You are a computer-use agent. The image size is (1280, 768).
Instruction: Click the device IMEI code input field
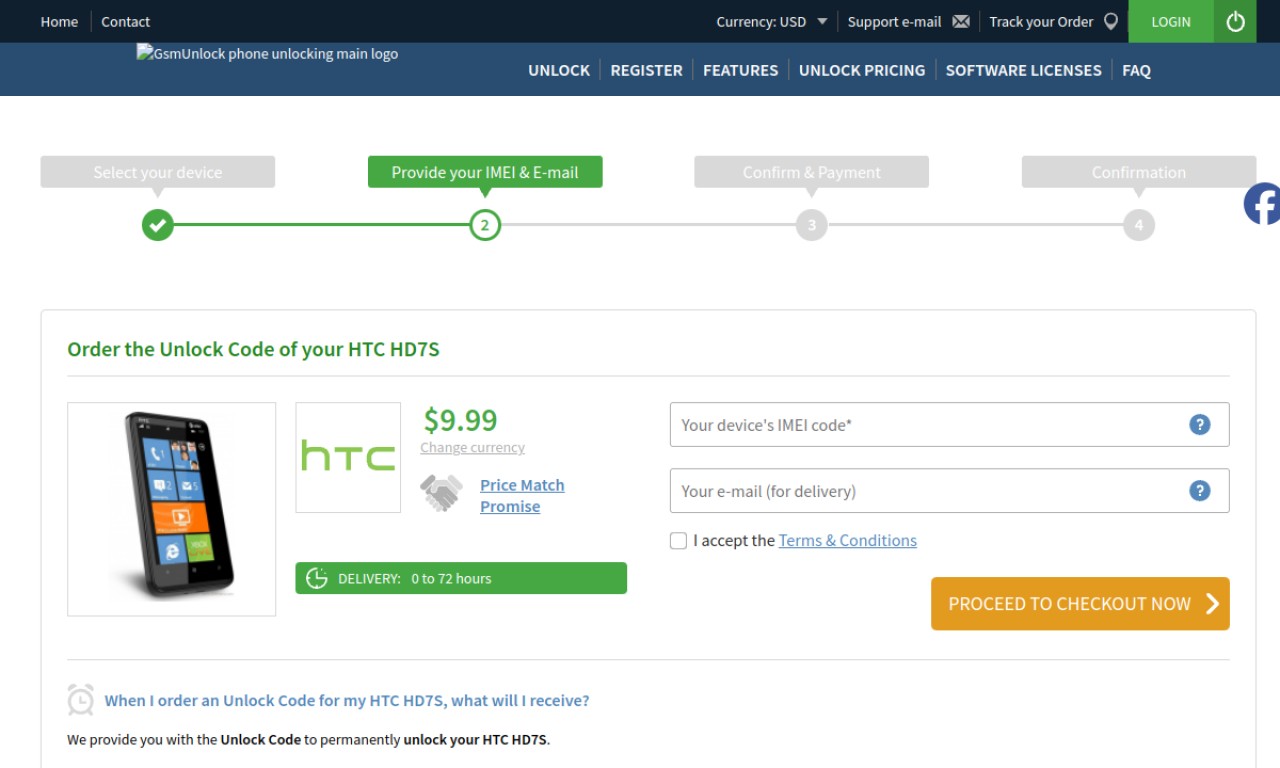click(x=949, y=424)
